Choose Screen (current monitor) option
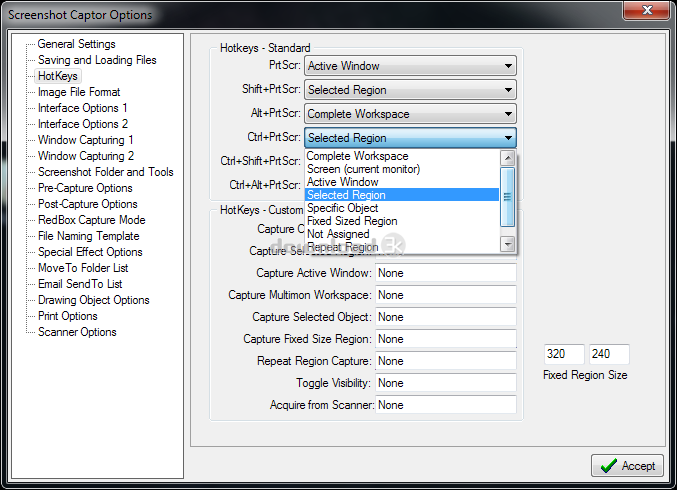677x490 pixels. pos(402,169)
